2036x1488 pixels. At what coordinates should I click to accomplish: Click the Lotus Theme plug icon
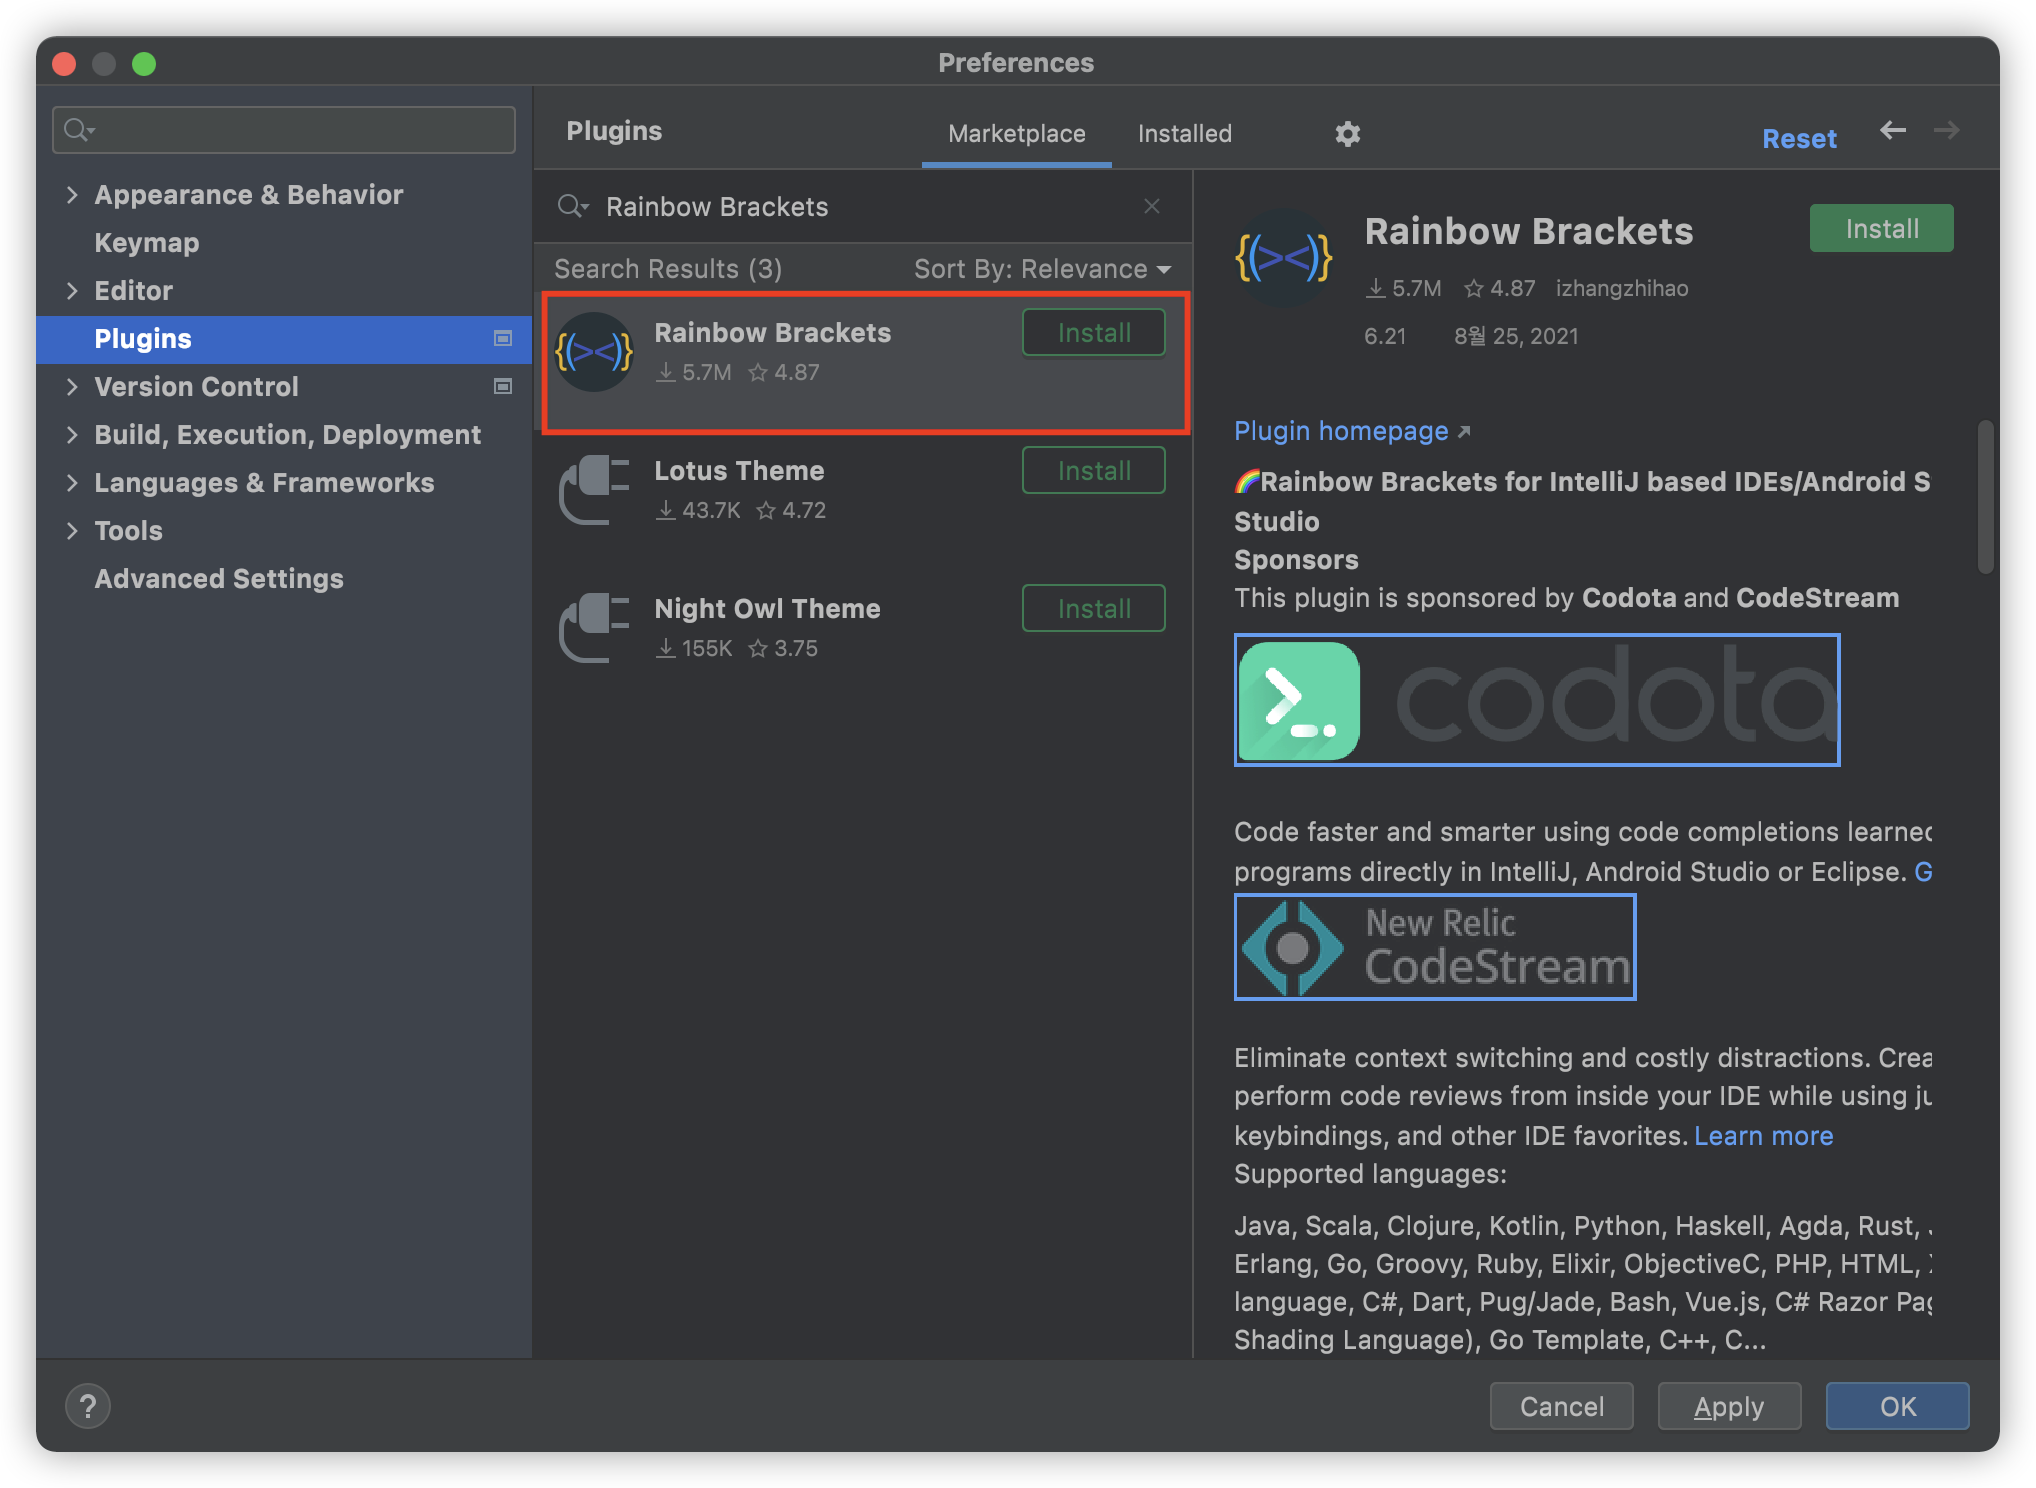tap(594, 490)
